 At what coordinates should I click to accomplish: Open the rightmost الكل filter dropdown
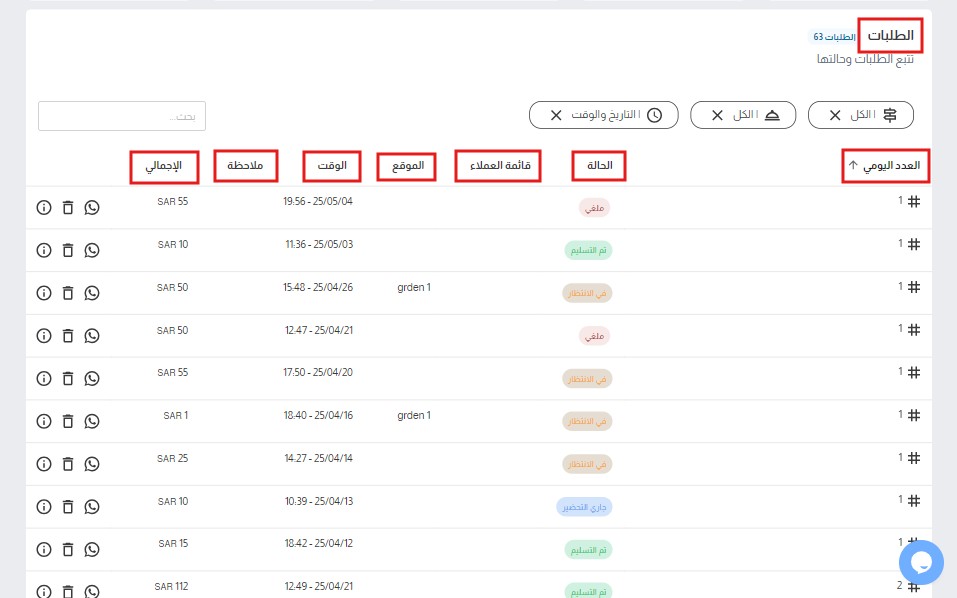coord(873,115)
